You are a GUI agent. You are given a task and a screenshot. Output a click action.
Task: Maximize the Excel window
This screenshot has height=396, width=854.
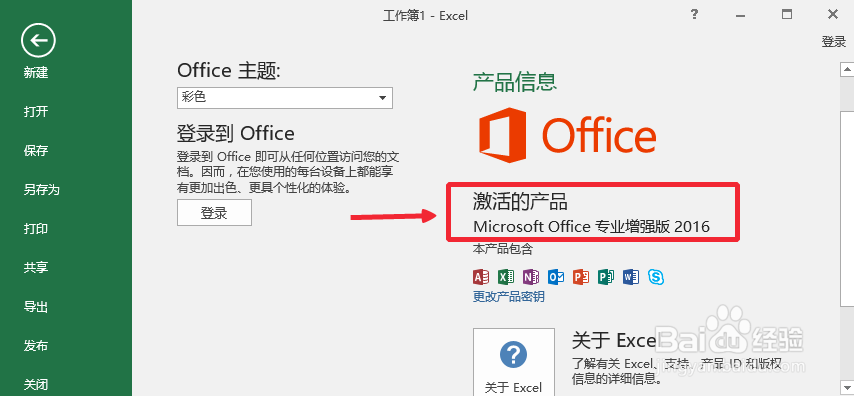tap(787, 15)
